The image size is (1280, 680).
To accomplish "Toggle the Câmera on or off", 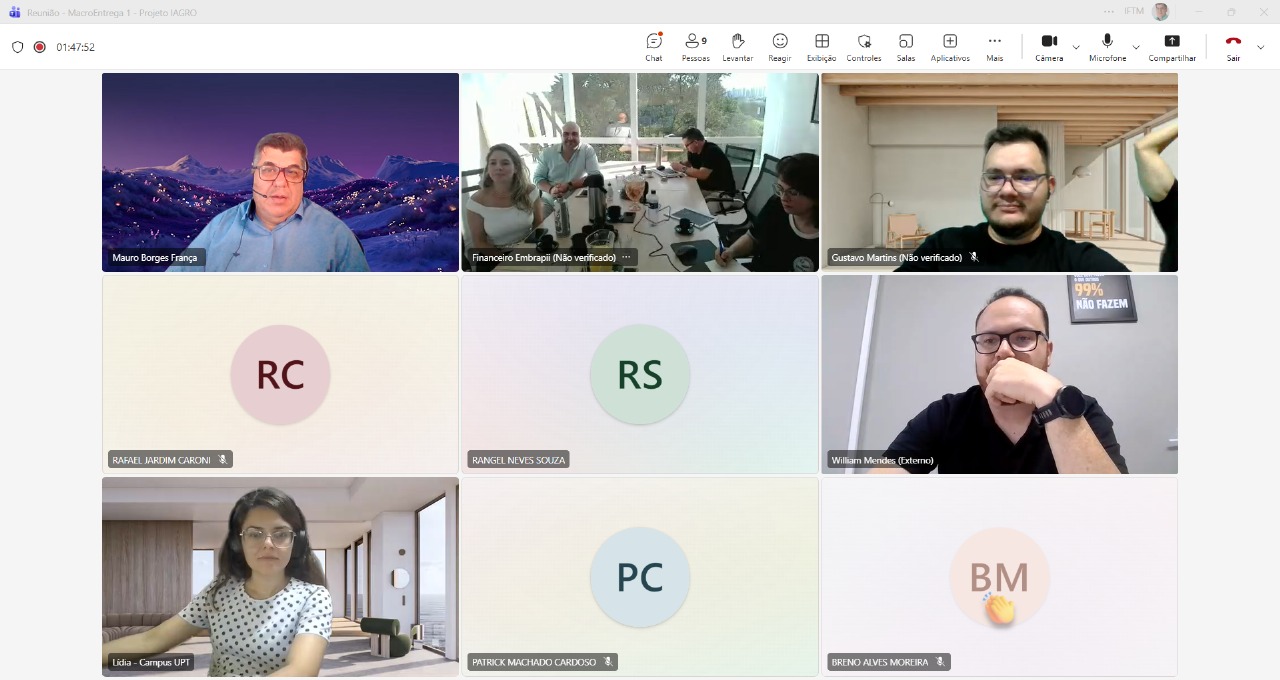I will pos(1049,47).
